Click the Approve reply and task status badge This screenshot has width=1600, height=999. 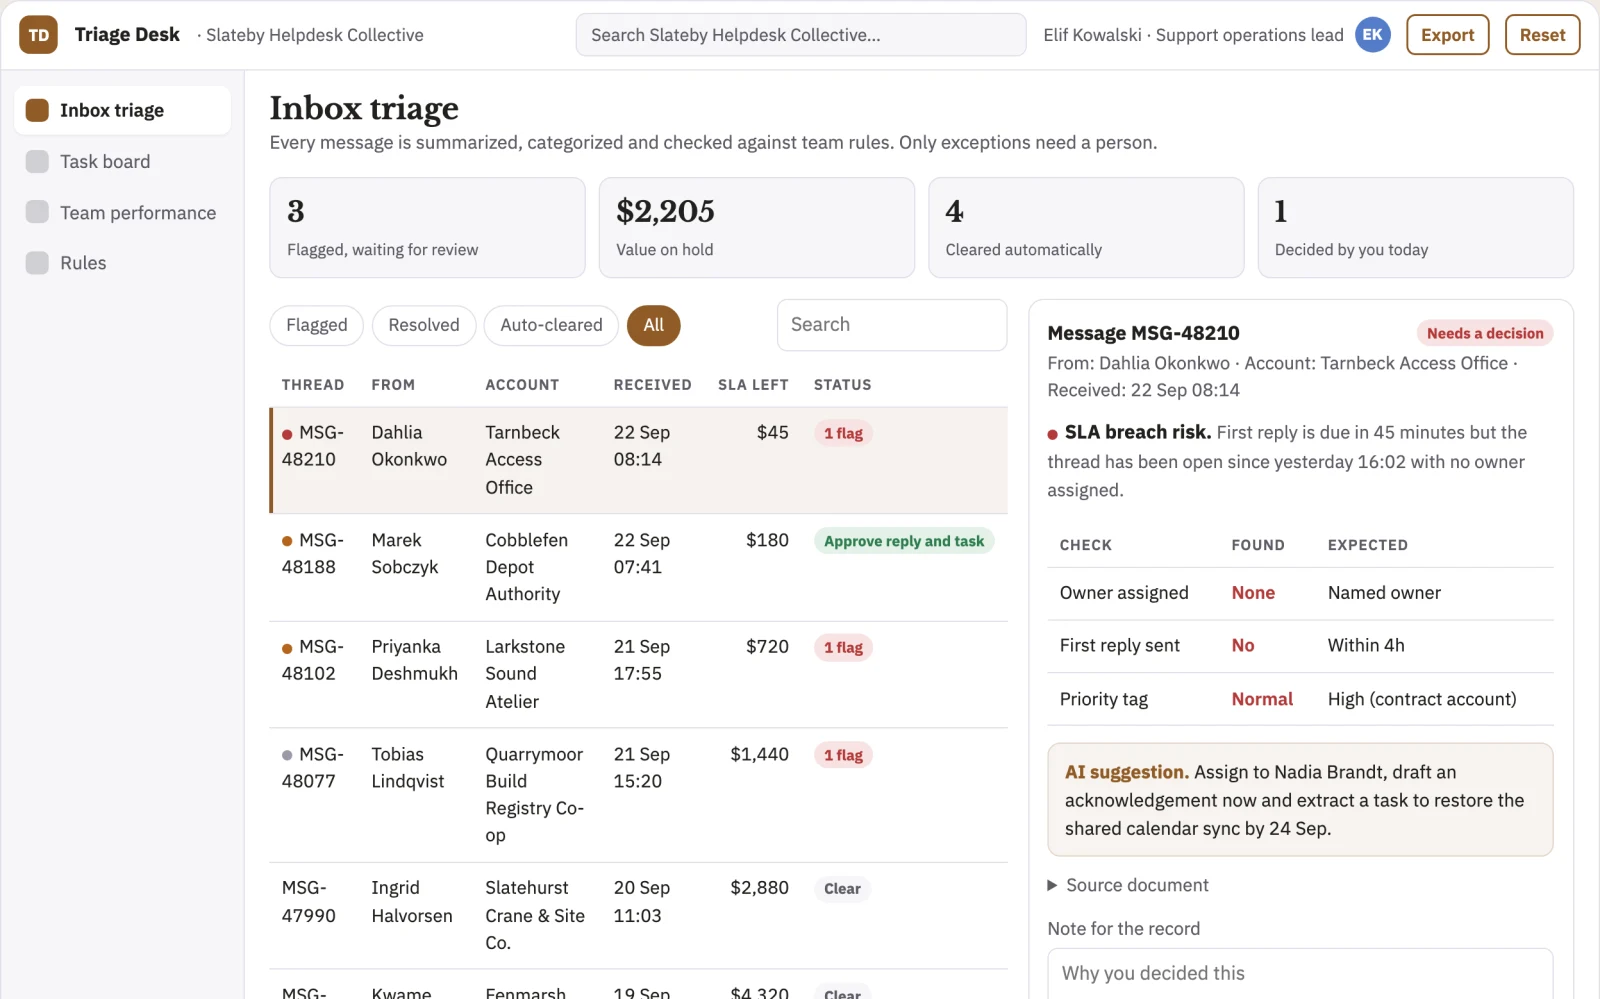[904, 541]
